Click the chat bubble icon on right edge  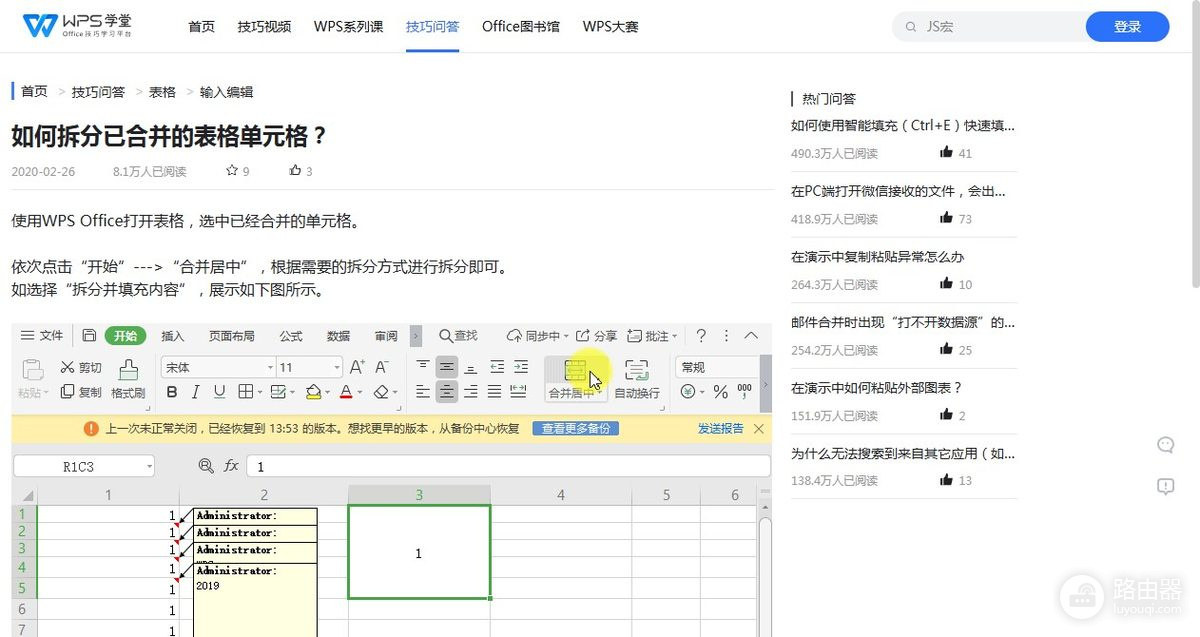pyautogui.click(x=1165, y=445)
